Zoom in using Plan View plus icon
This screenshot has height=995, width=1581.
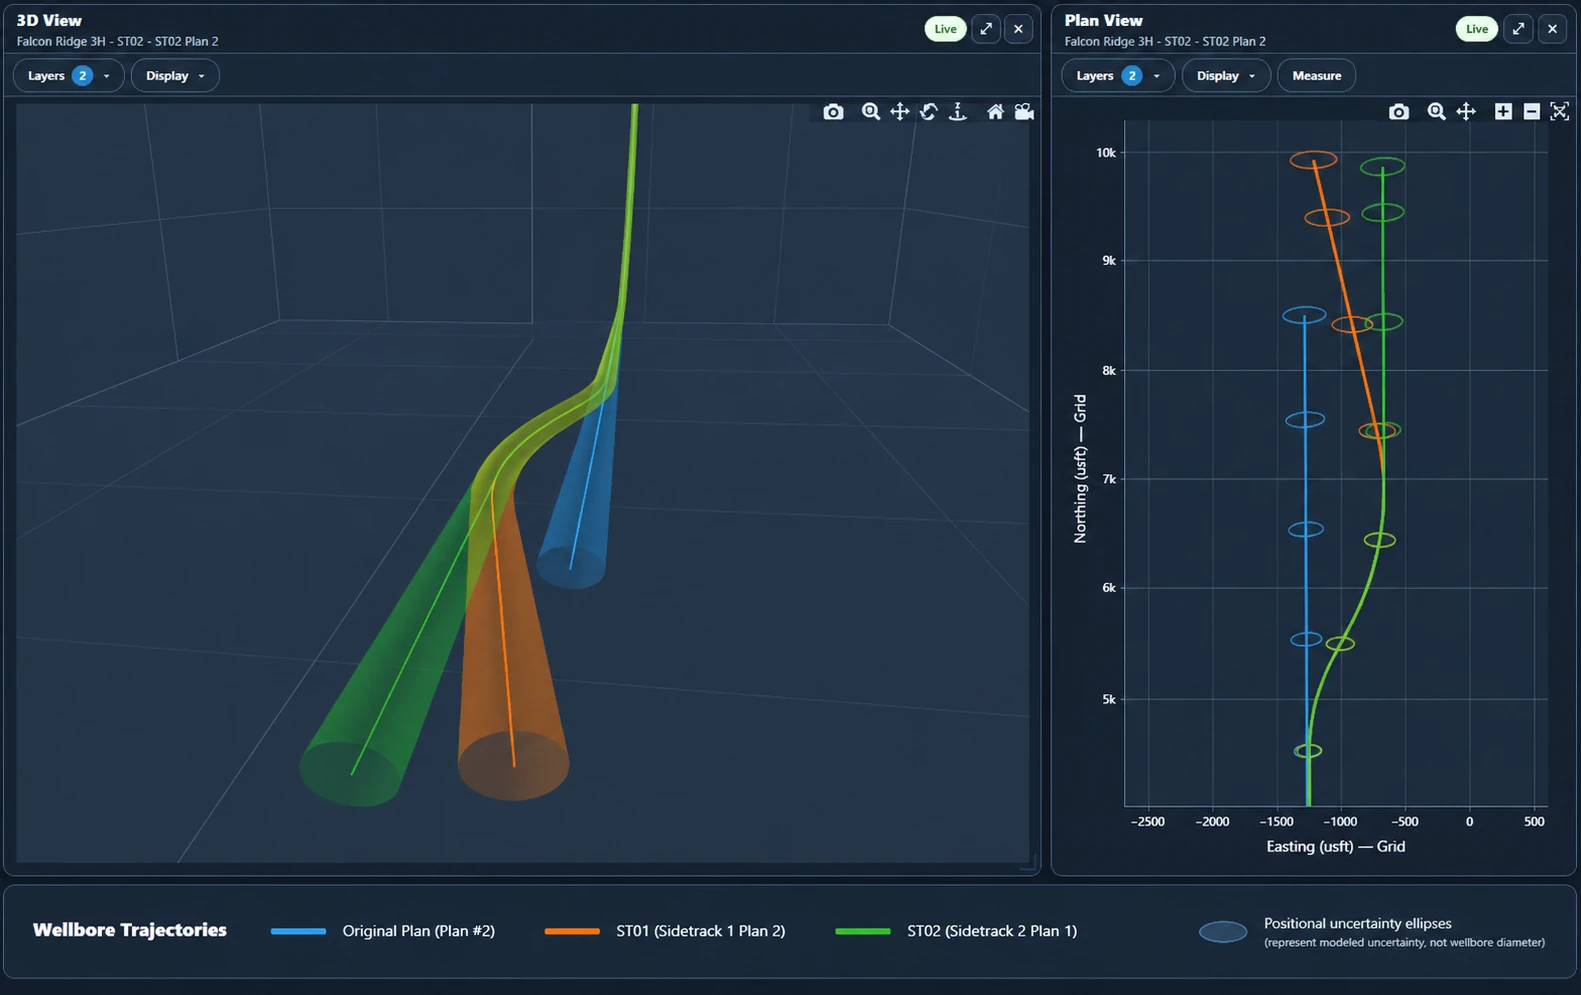(1503, 112)
